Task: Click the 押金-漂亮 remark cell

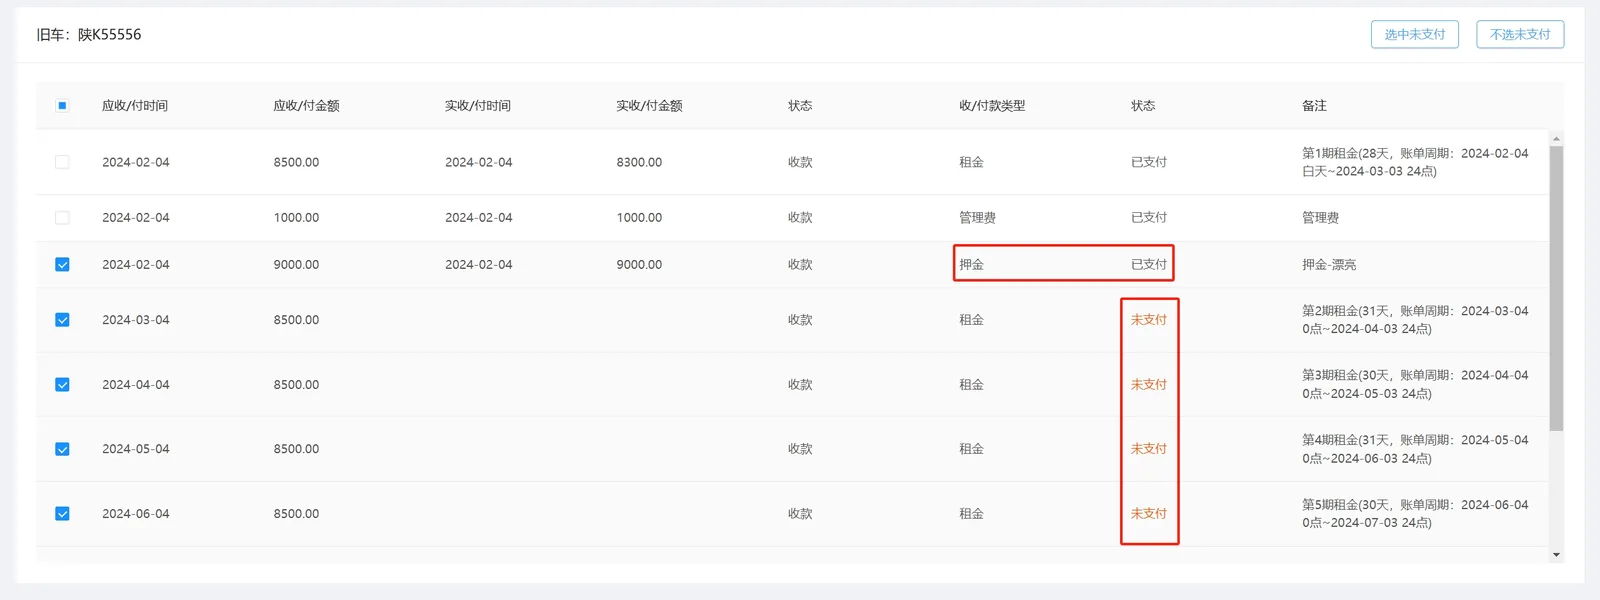Action: tap(1329, 265)
